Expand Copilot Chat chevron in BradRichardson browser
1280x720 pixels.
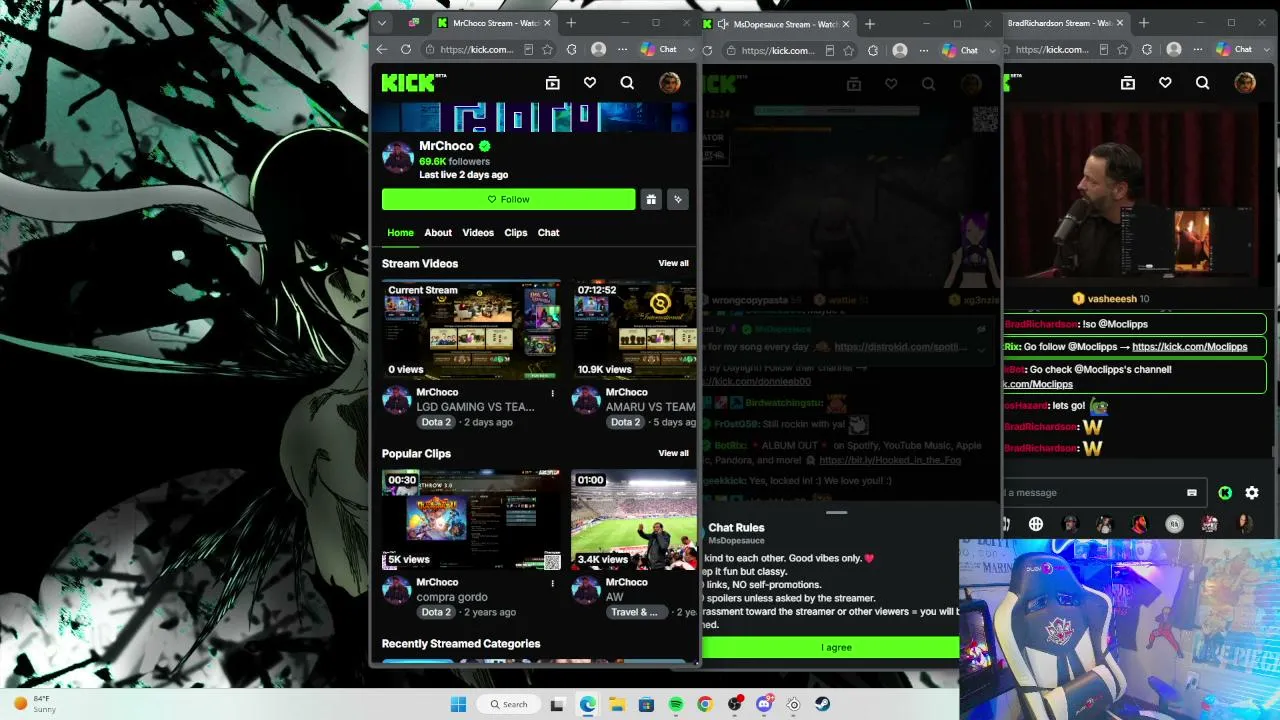click(x=1266, y=49)
